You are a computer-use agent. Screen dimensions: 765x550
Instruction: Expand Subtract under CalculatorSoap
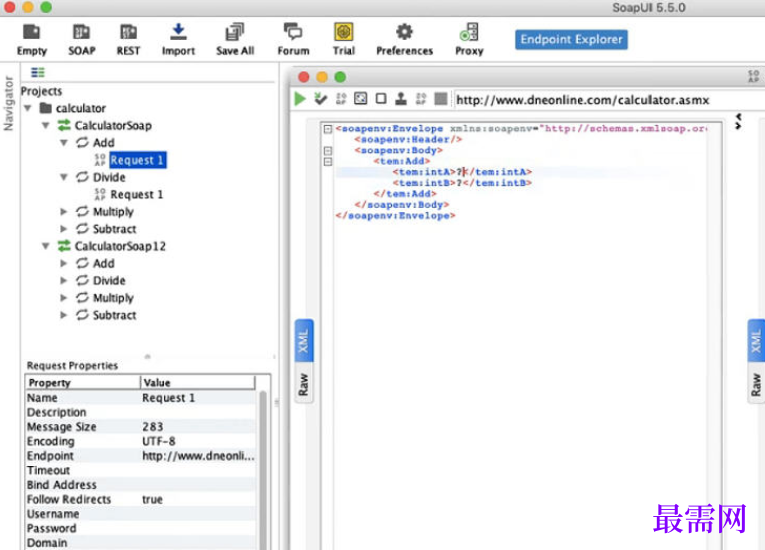(63, 229)
